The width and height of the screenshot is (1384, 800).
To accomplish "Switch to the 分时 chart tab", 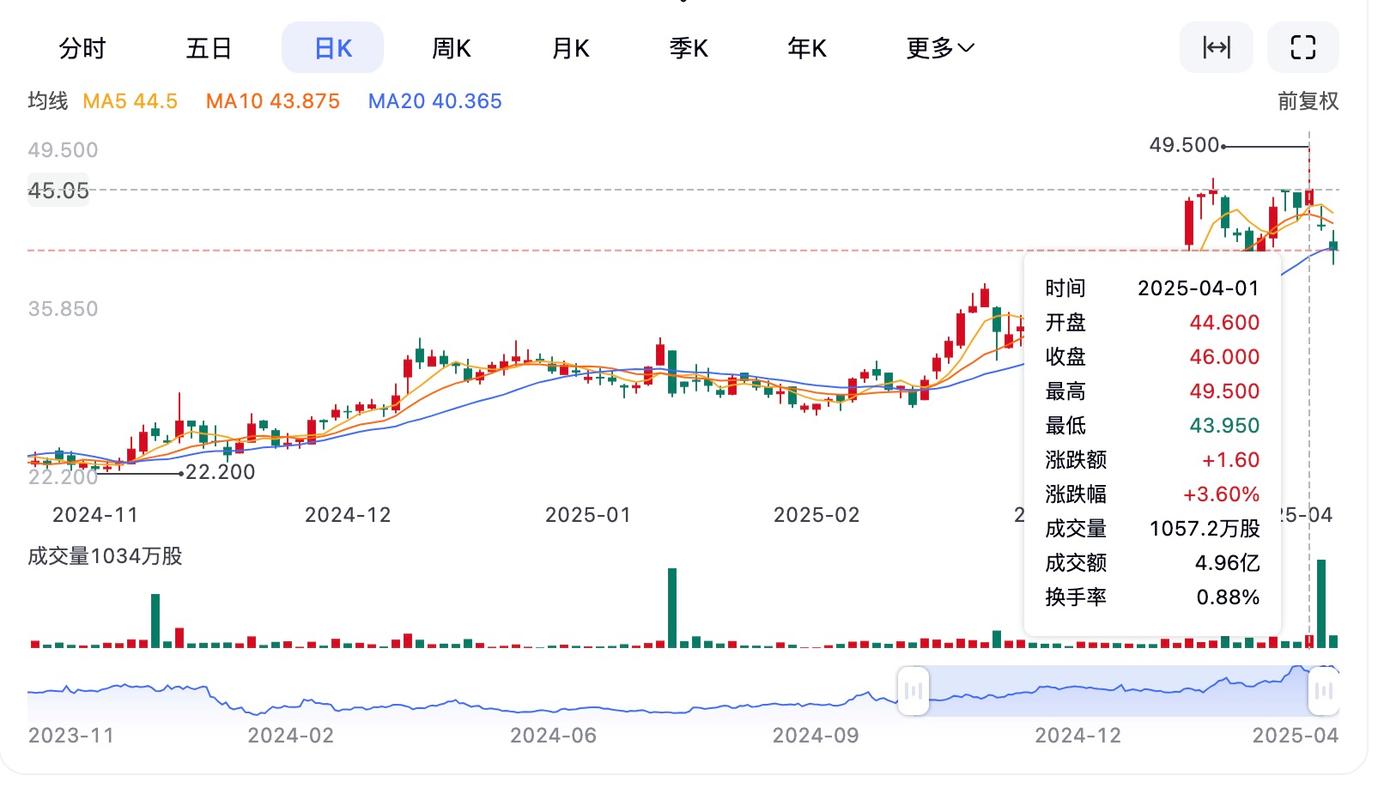I will pos(82,48).
